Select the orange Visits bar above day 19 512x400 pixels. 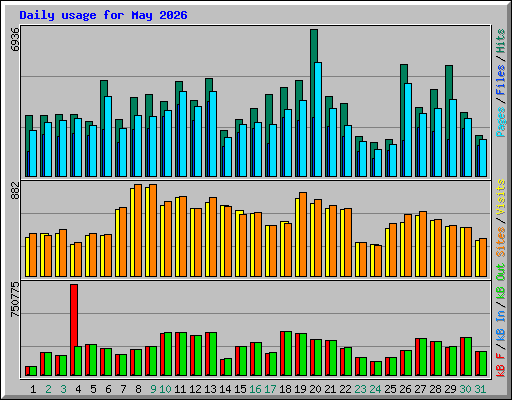303,234
